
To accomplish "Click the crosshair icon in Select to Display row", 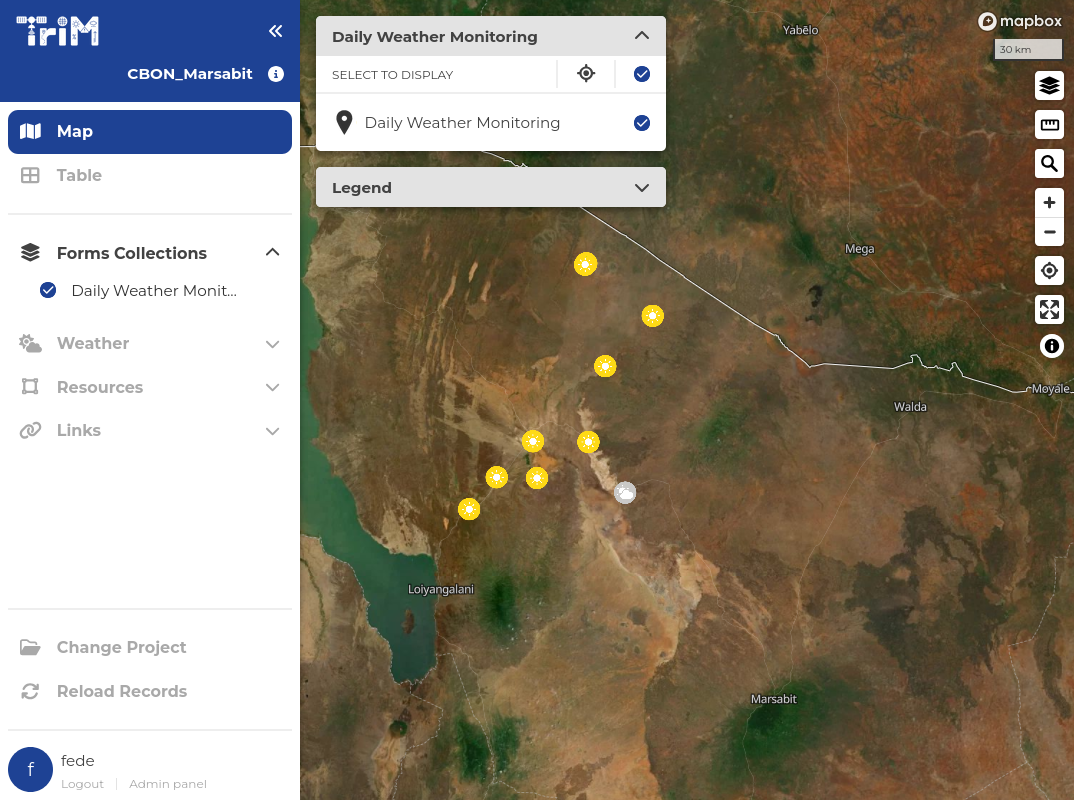I will (586, 74).
